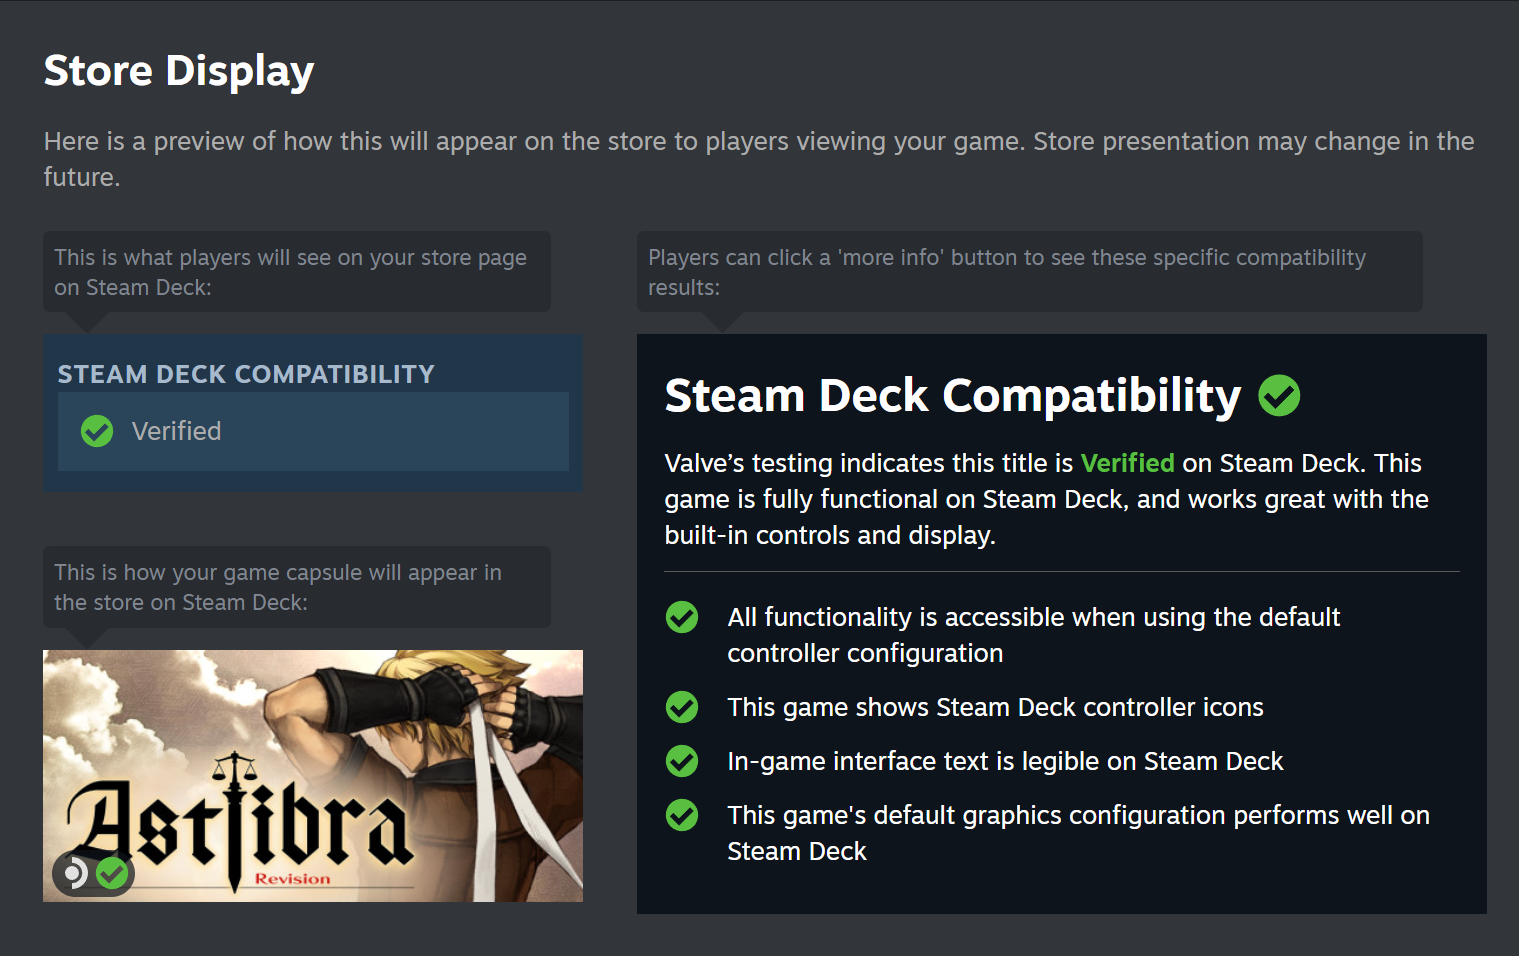Viewport: 1519px width, 956px height.
Task: Click the 'default graphics configuration performs well' text
Action: (1078, 833)
